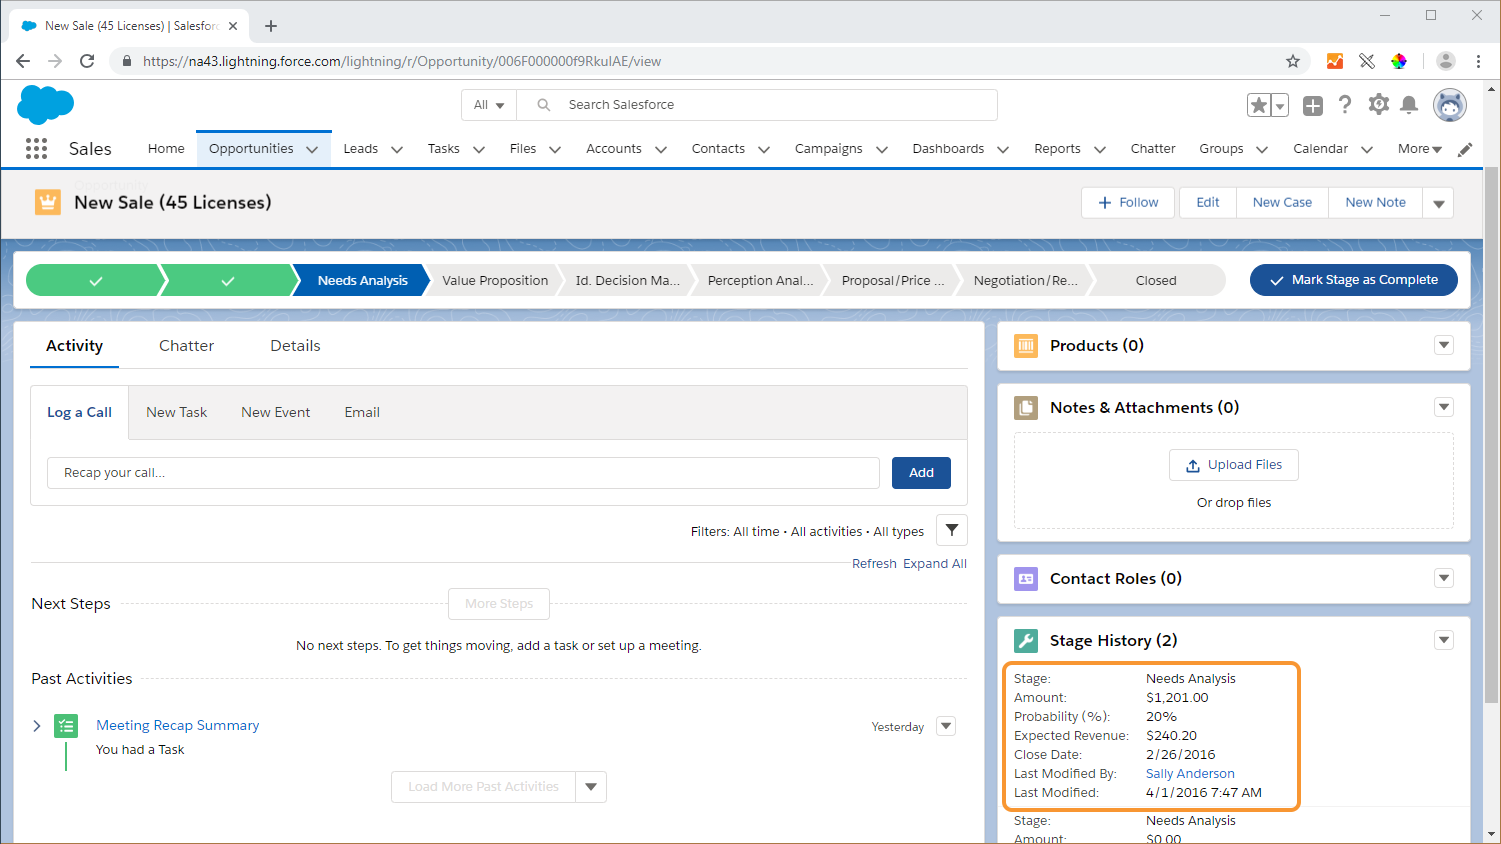Open the Products panel dropdown arrow
Screen dimensions: 1501x844
pos(1444,345)
